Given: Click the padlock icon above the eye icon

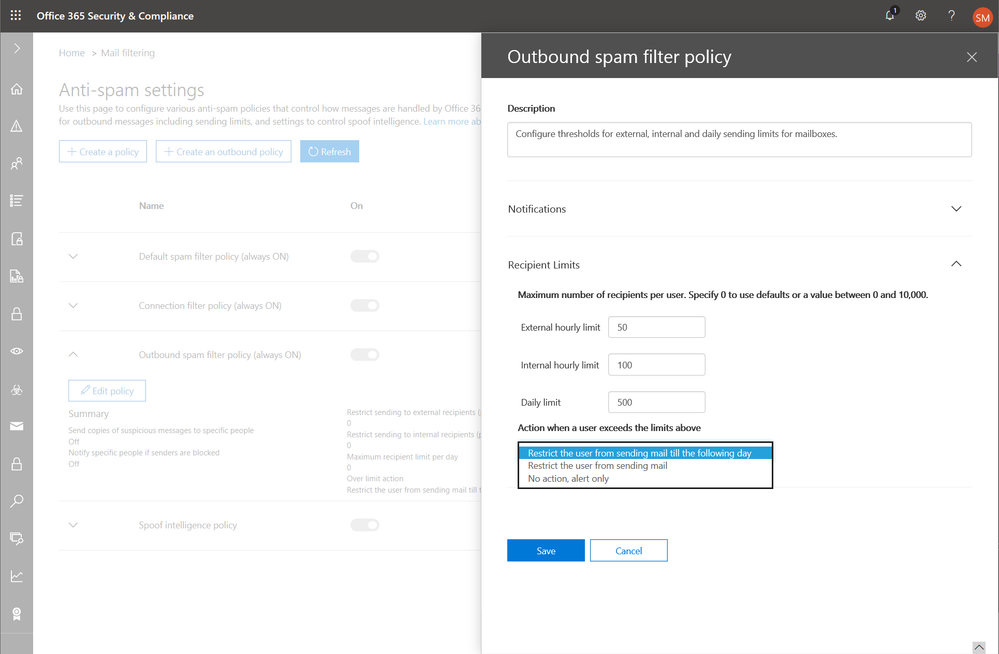Looking at the screenshot, I should coord(17,314).
